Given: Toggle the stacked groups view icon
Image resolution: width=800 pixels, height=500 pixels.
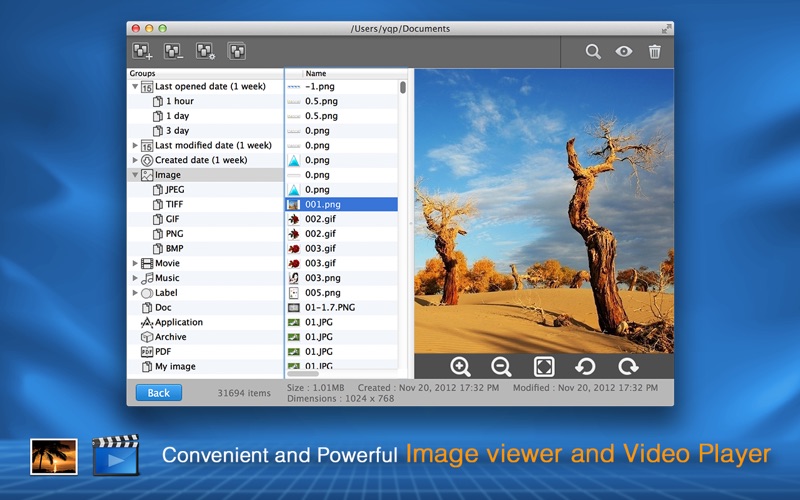Looking at the screenshot, I should tap(237, 51).
